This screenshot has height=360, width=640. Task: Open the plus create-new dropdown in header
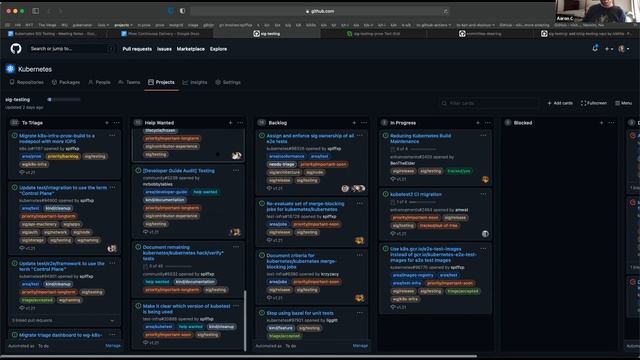click(609, 49)
